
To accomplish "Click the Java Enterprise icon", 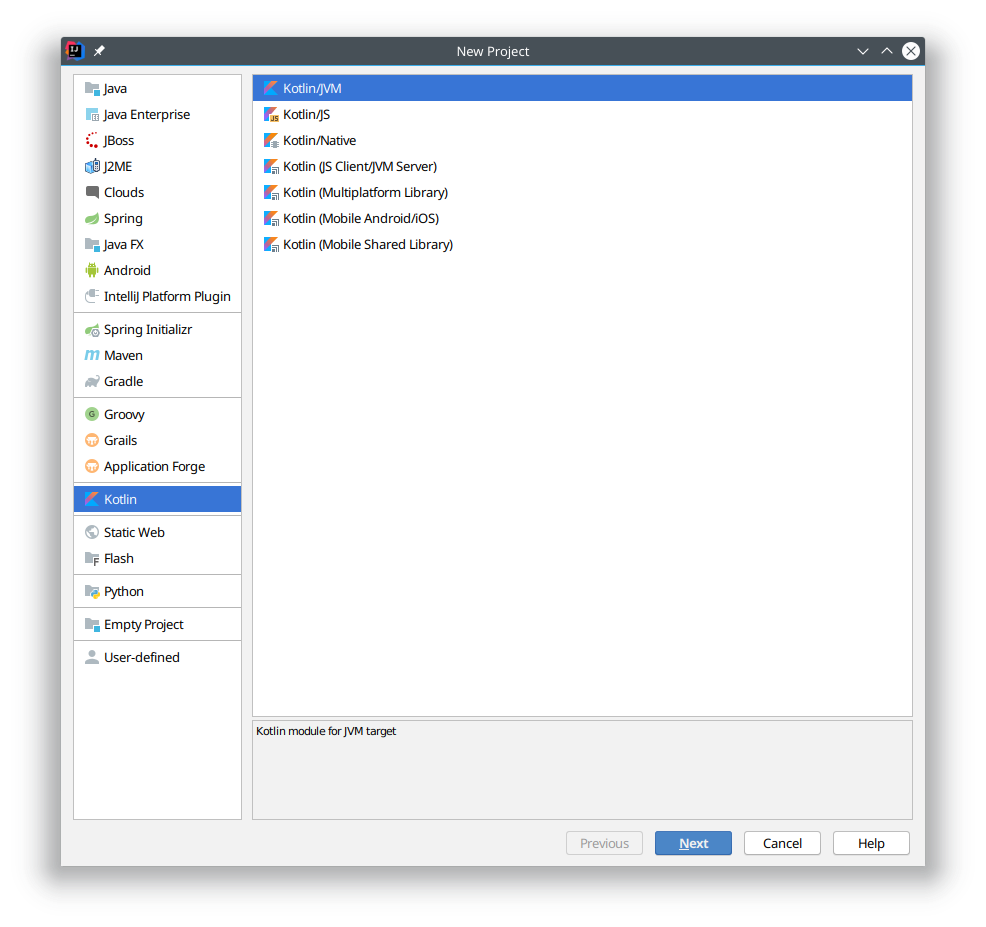I will coord(92,114).
